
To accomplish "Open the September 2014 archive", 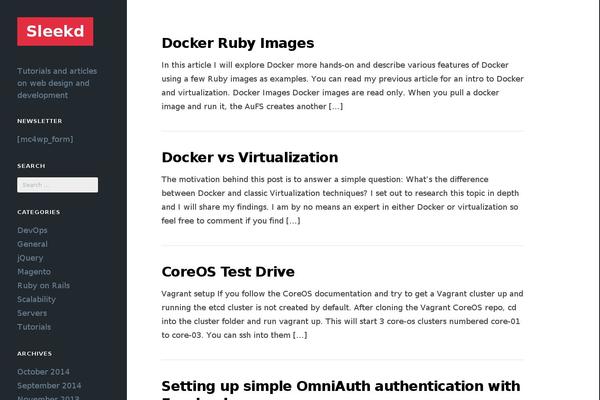I will click(x=49, y=385).
